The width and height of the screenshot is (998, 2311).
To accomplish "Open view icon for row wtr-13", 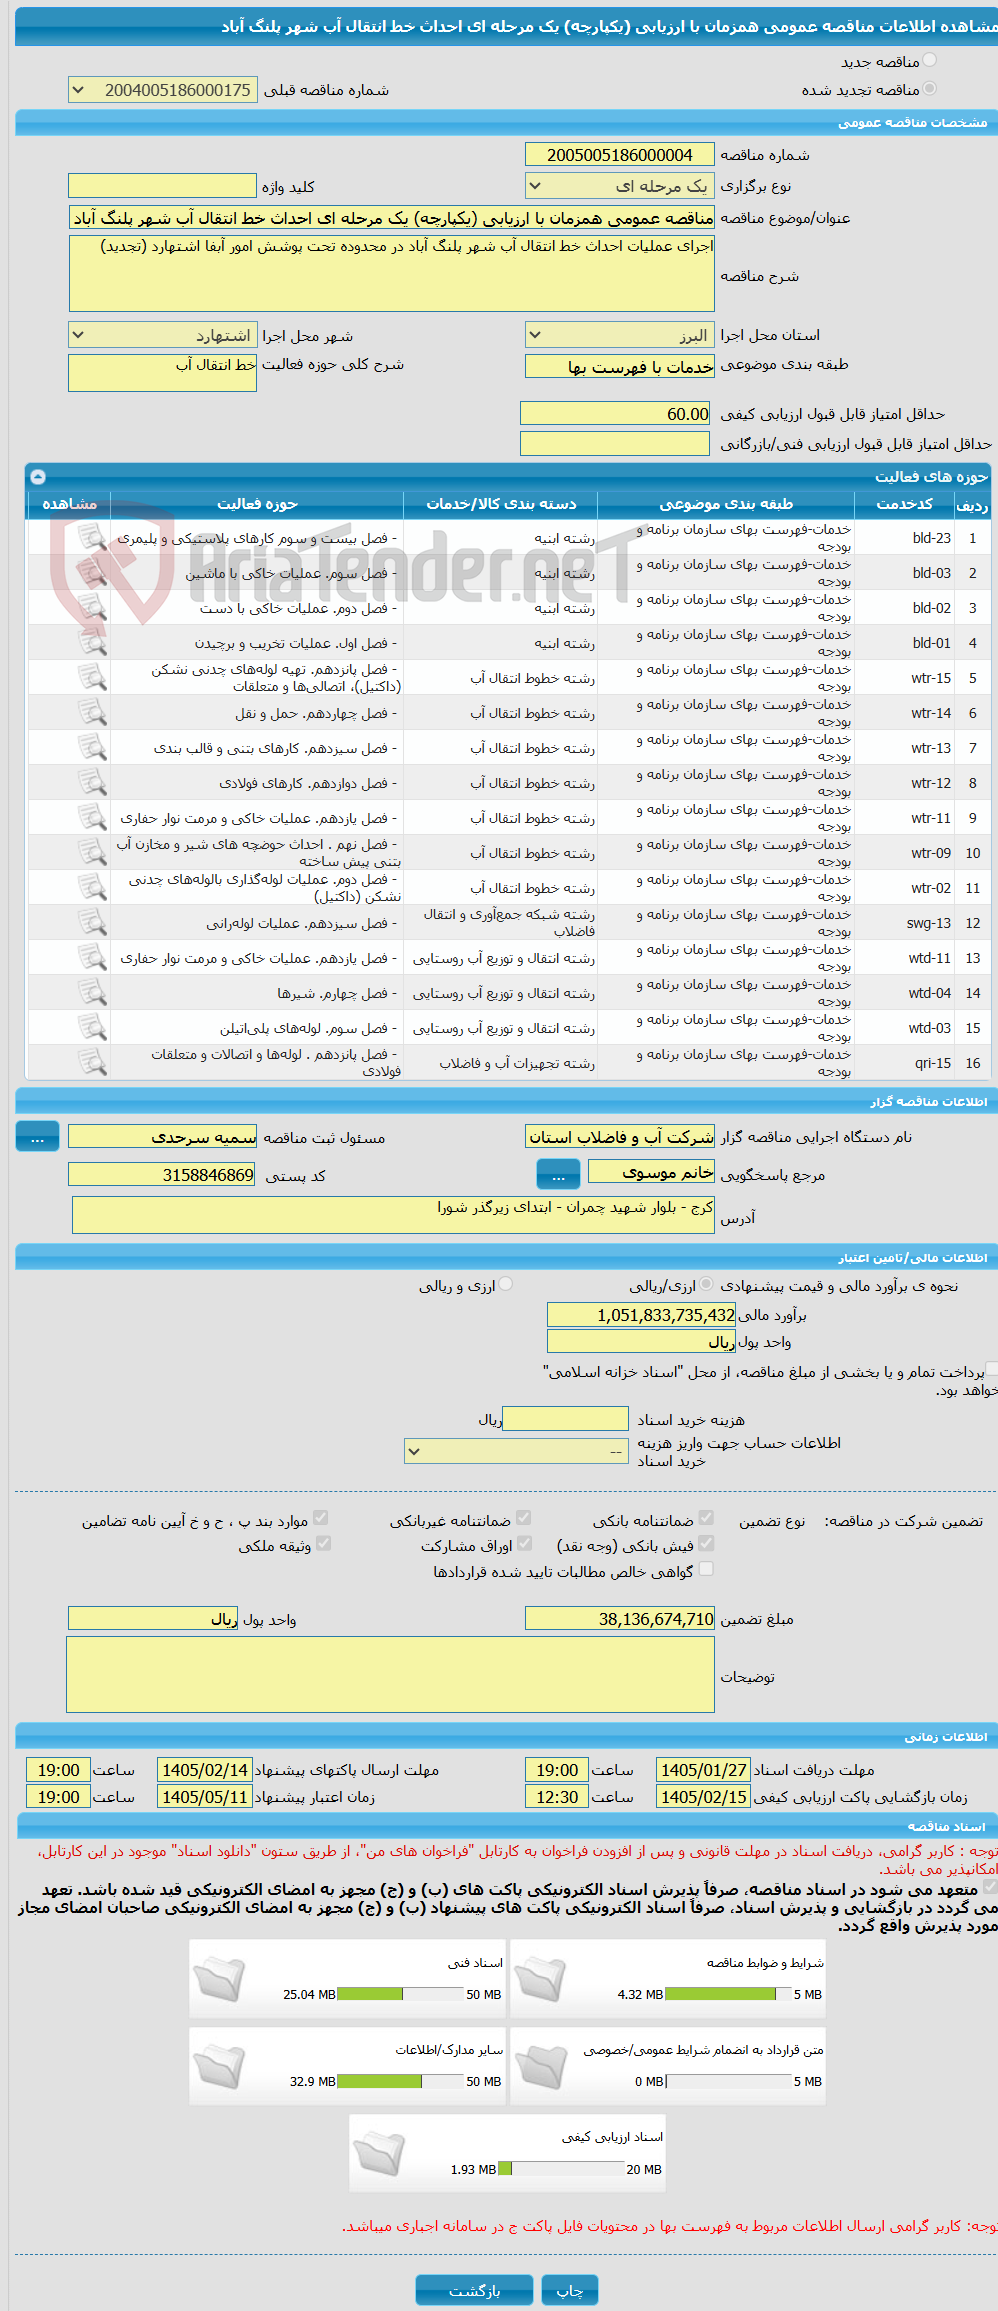I will coord(92,748).
